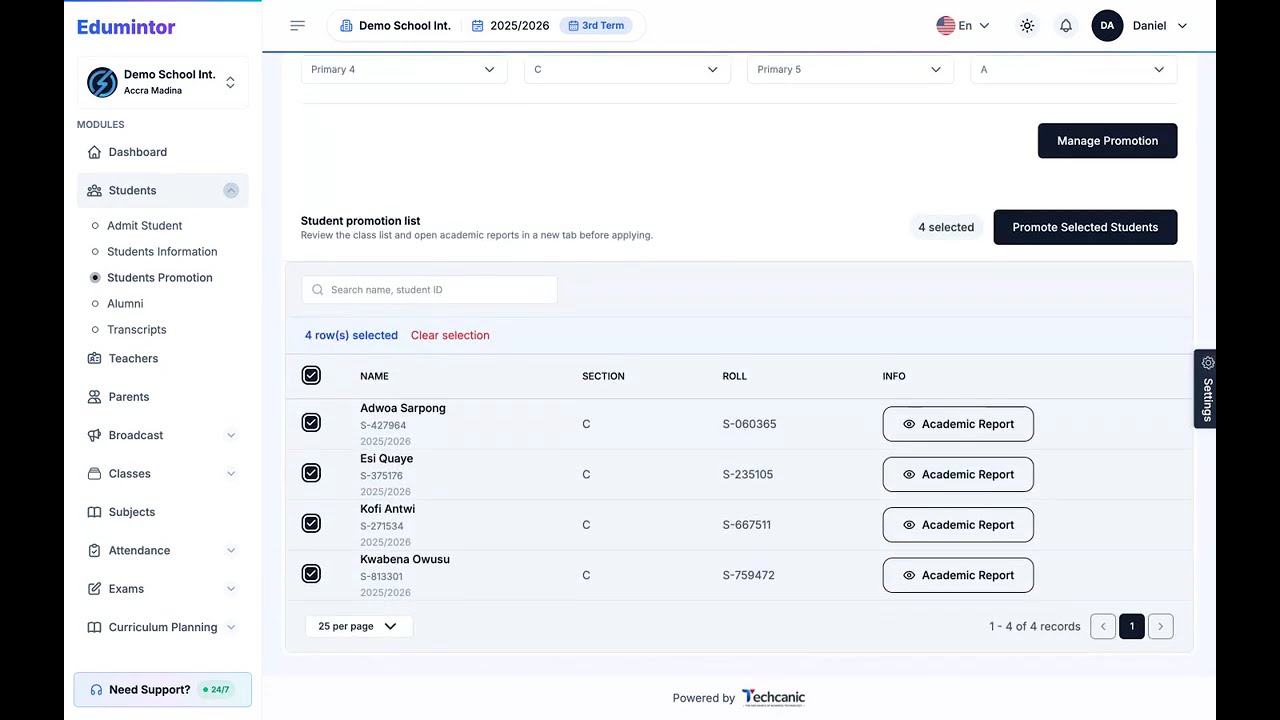Click the search name, student ID field
The image size is (1280, 720).
[429, 290]
